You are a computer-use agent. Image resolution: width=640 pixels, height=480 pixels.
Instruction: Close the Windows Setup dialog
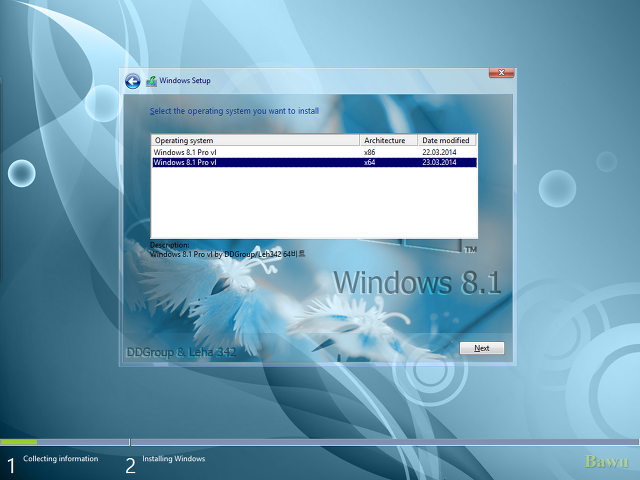pyautogui.click(x=501, y=73)
